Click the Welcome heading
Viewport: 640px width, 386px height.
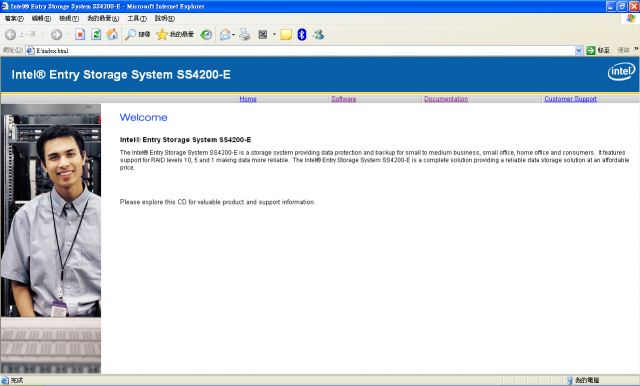pyautogui.click(x=143, y=118)
